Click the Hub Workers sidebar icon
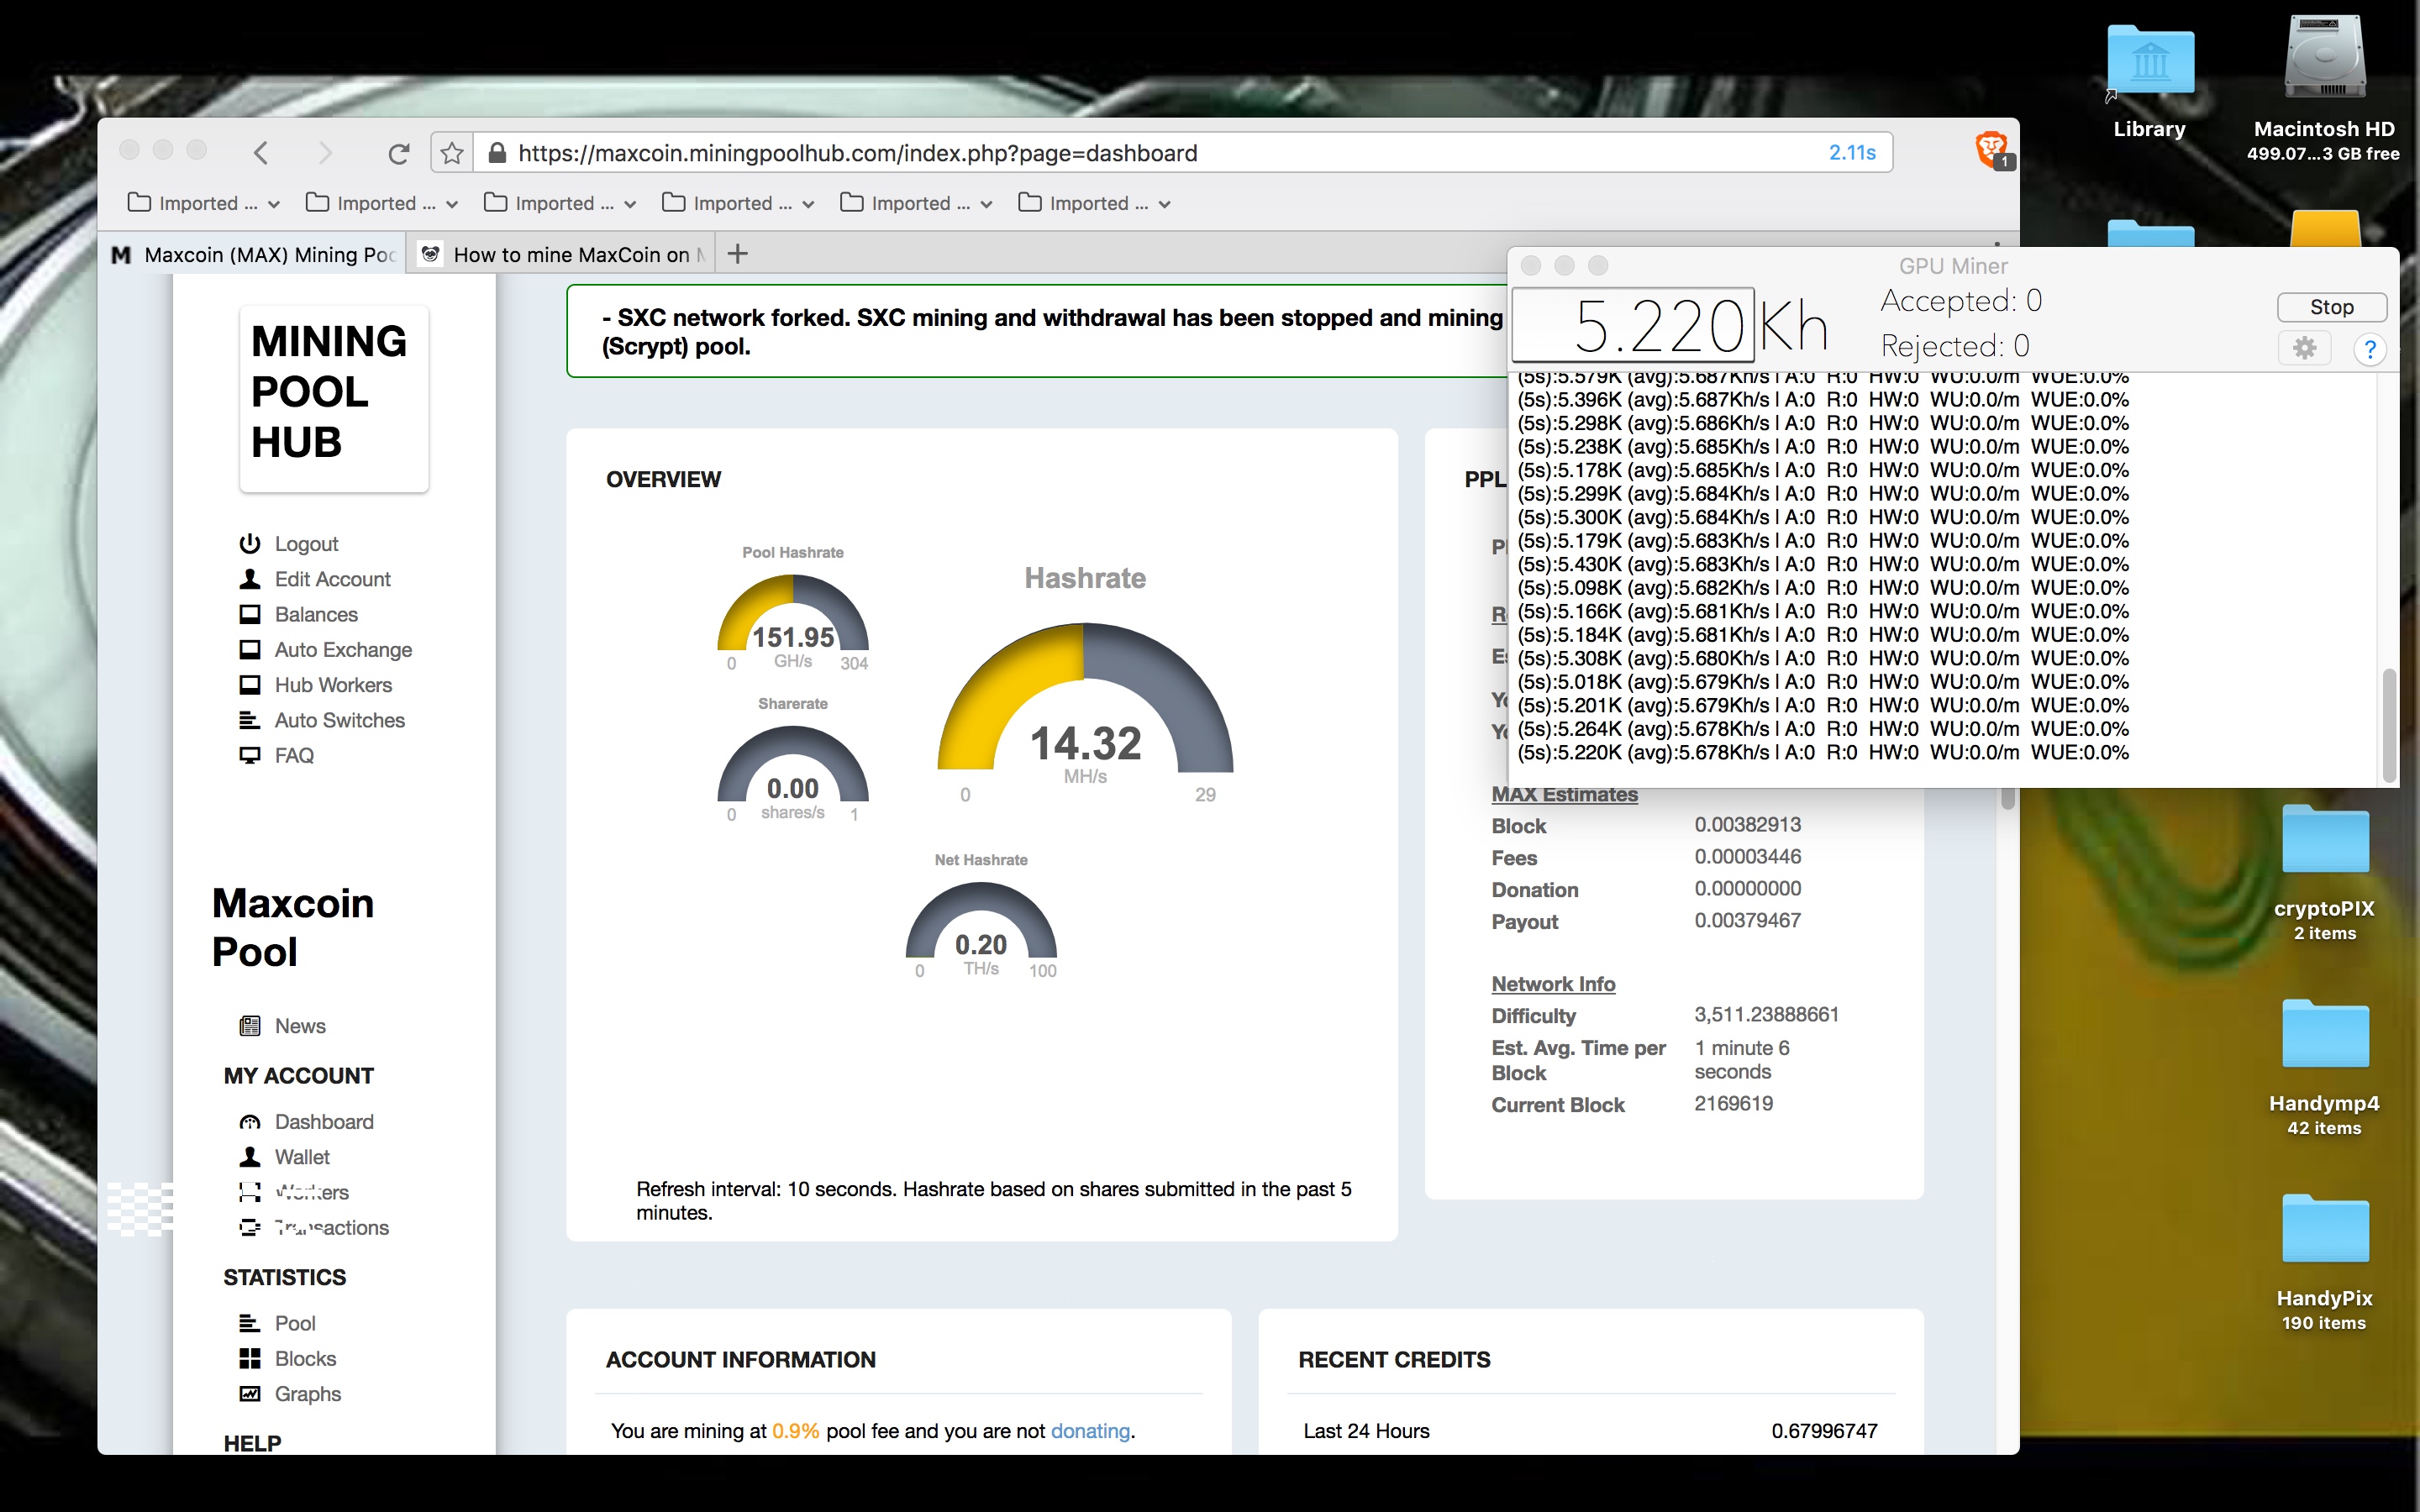 point(250,685)
